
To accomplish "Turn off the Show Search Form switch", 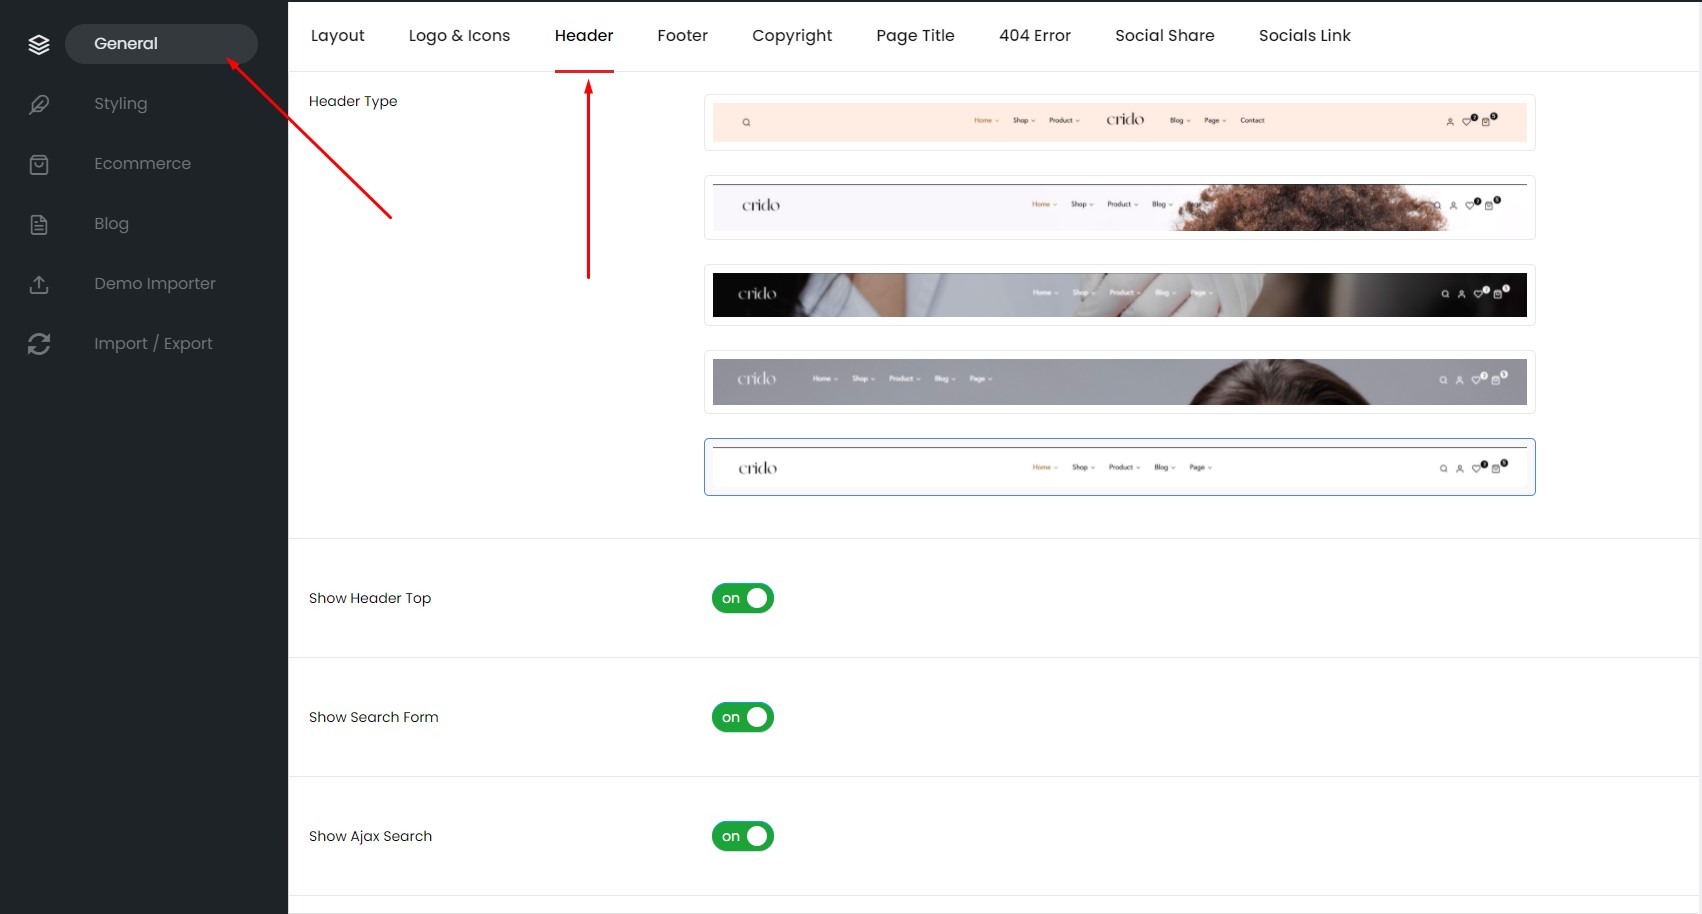I will point(743,717).
